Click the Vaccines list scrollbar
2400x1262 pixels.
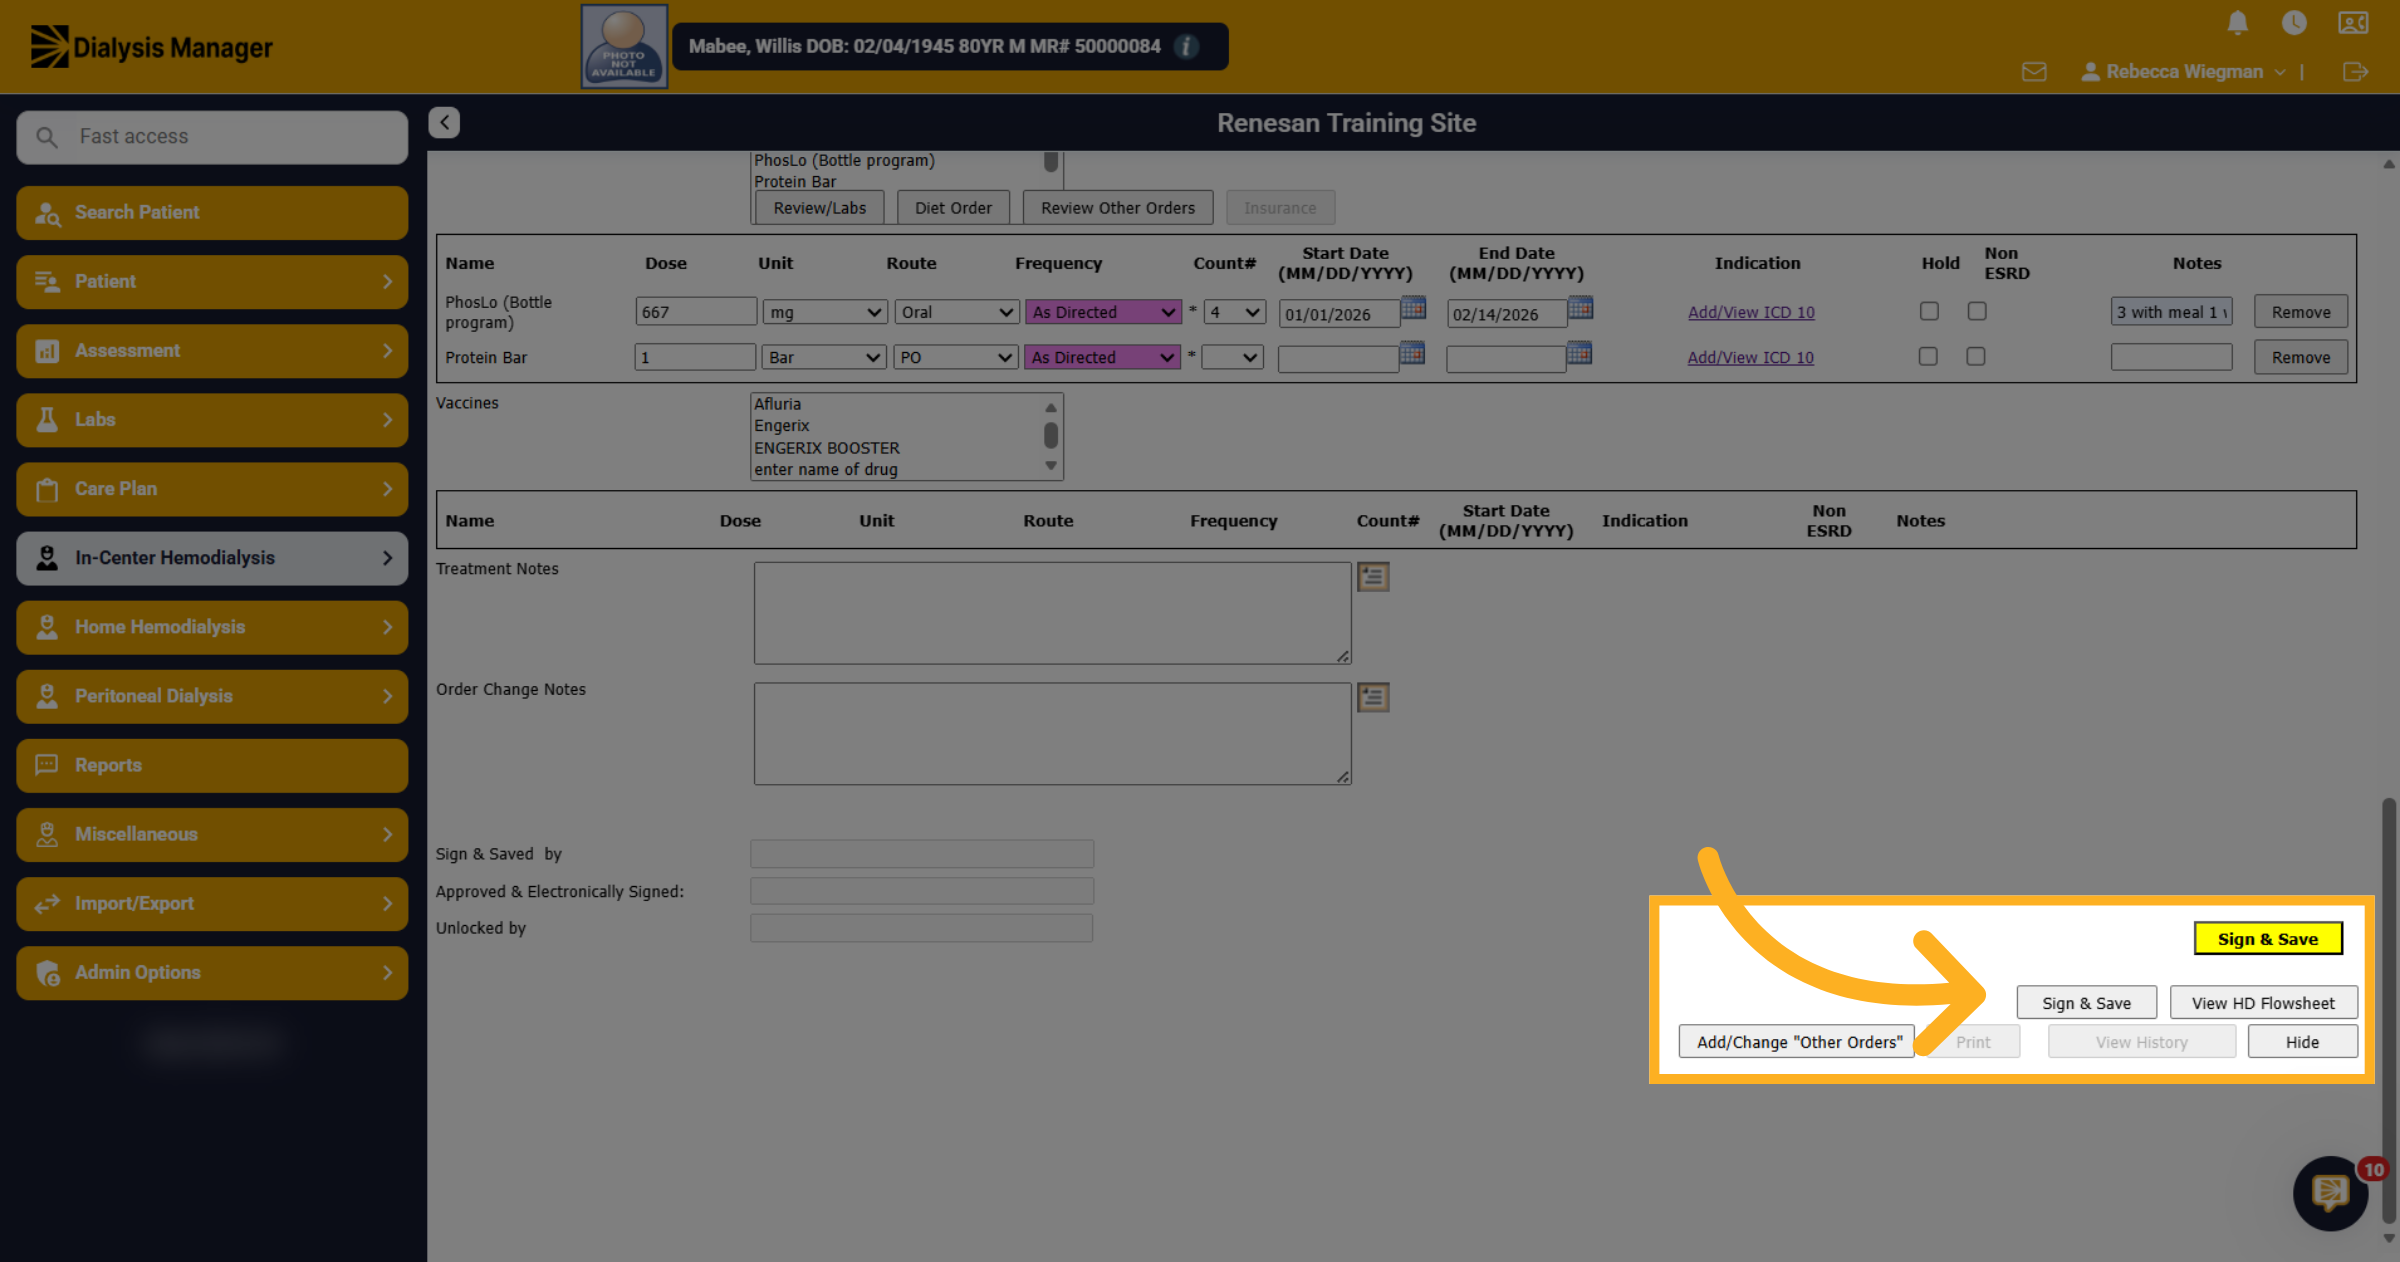(x=1051, y=436)
